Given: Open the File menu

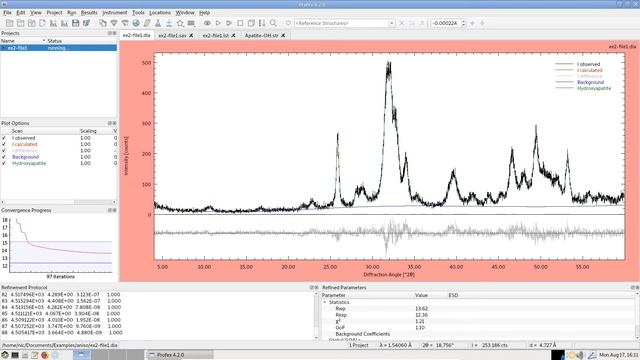Looking at the screenshot, I should (7, 13).
